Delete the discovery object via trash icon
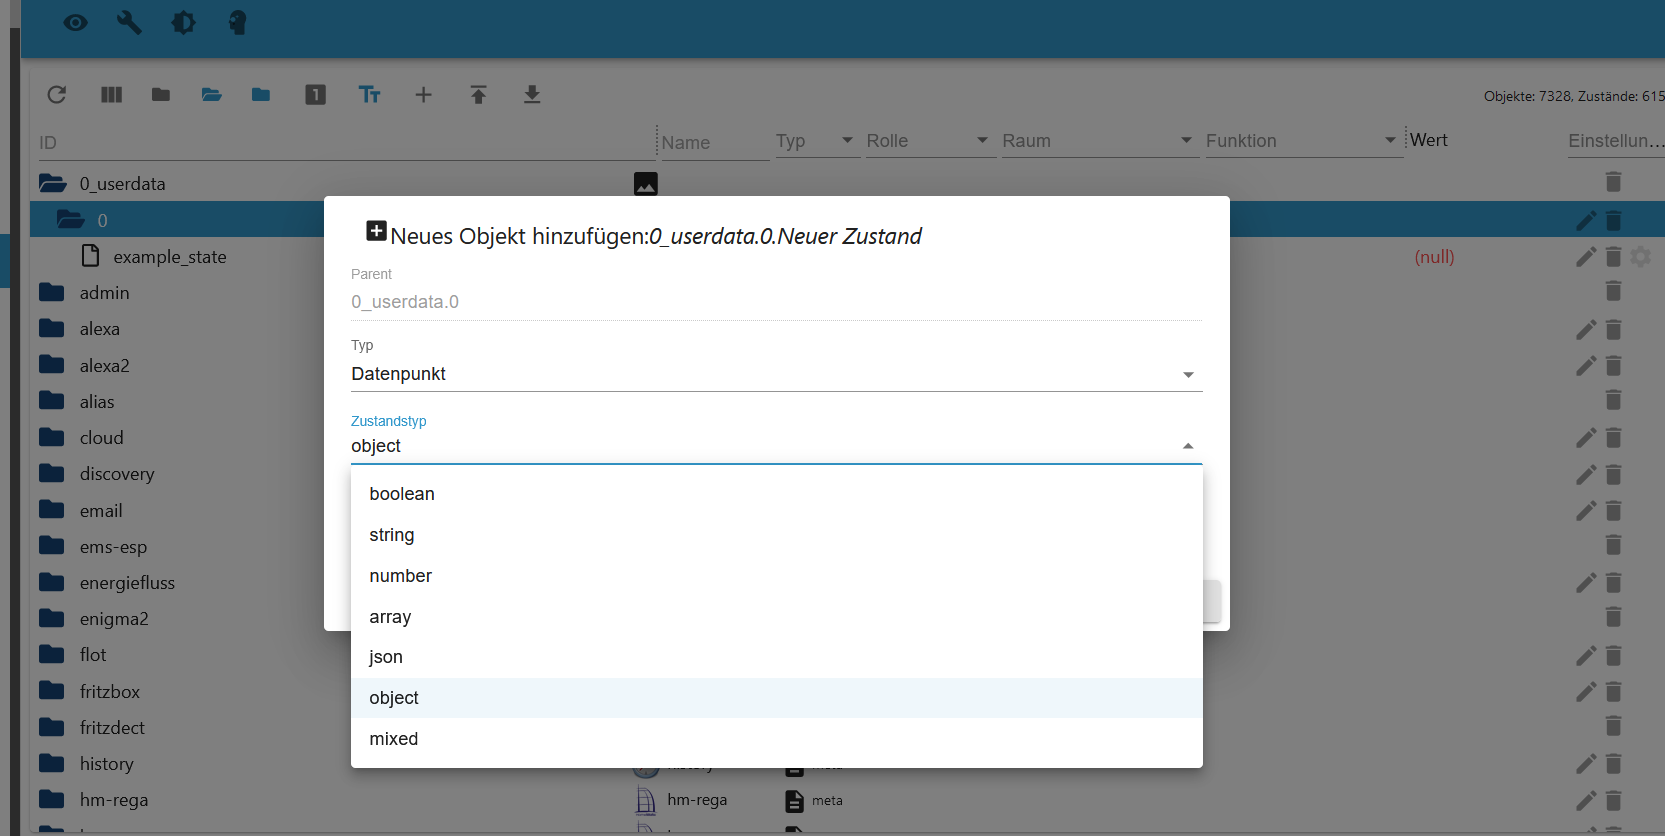1665x836 pixels. pyautogui.click(x=1613, y=475)
